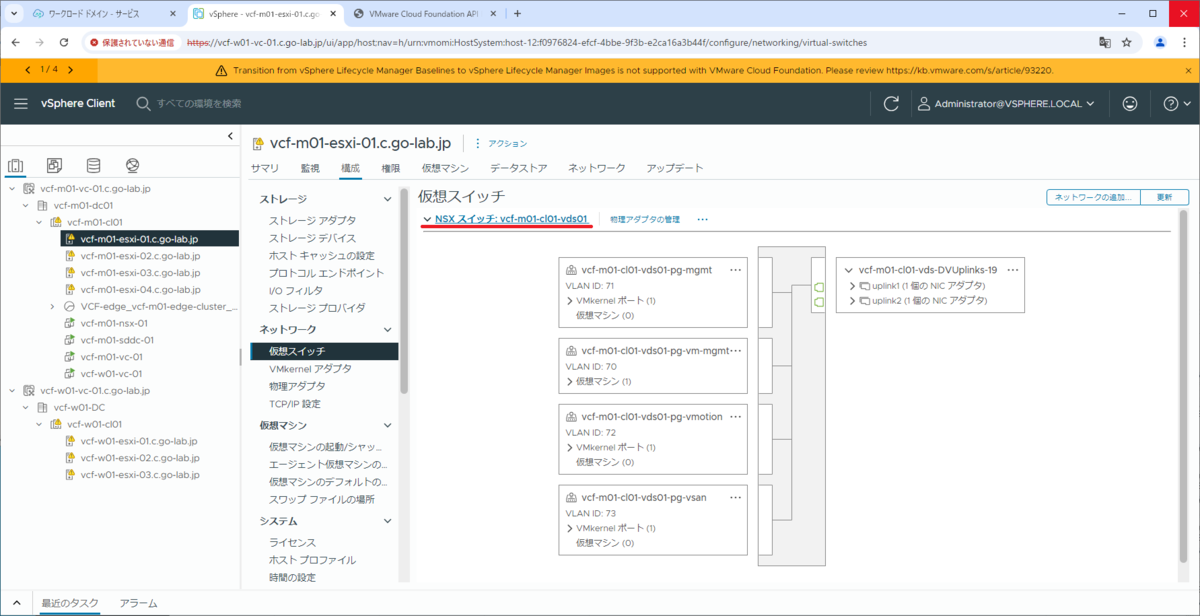Viewport: 1200px width, 616px height.
Task: Open the 仮想マシン tab
Action: [445, 168]
